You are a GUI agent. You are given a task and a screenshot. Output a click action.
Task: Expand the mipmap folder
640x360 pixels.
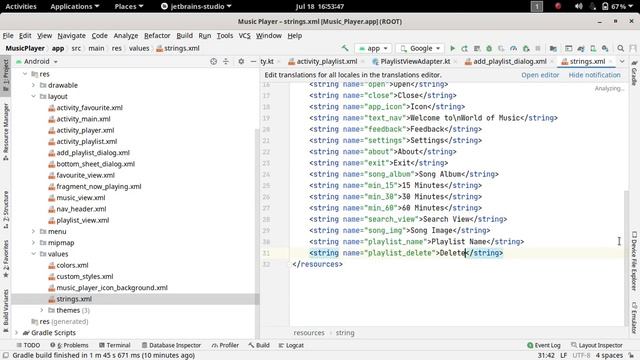[33, 242]
